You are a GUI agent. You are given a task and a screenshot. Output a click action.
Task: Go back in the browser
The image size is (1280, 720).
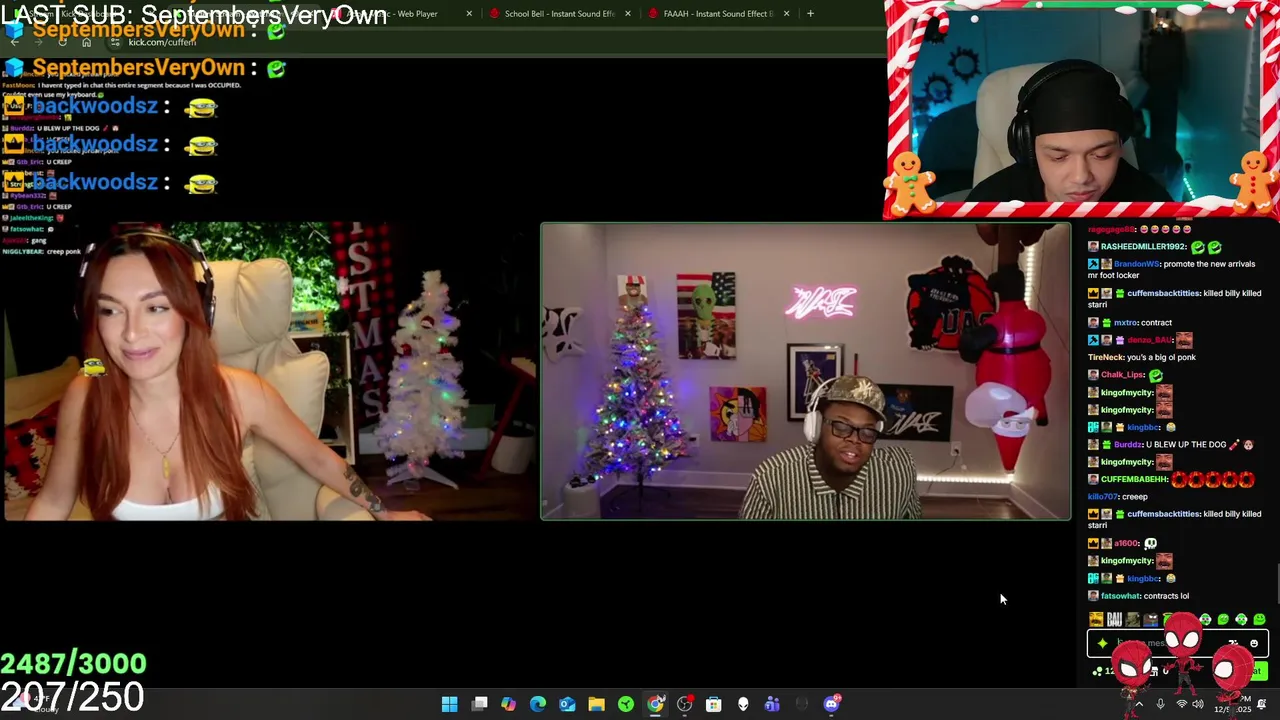pos(14,42)
